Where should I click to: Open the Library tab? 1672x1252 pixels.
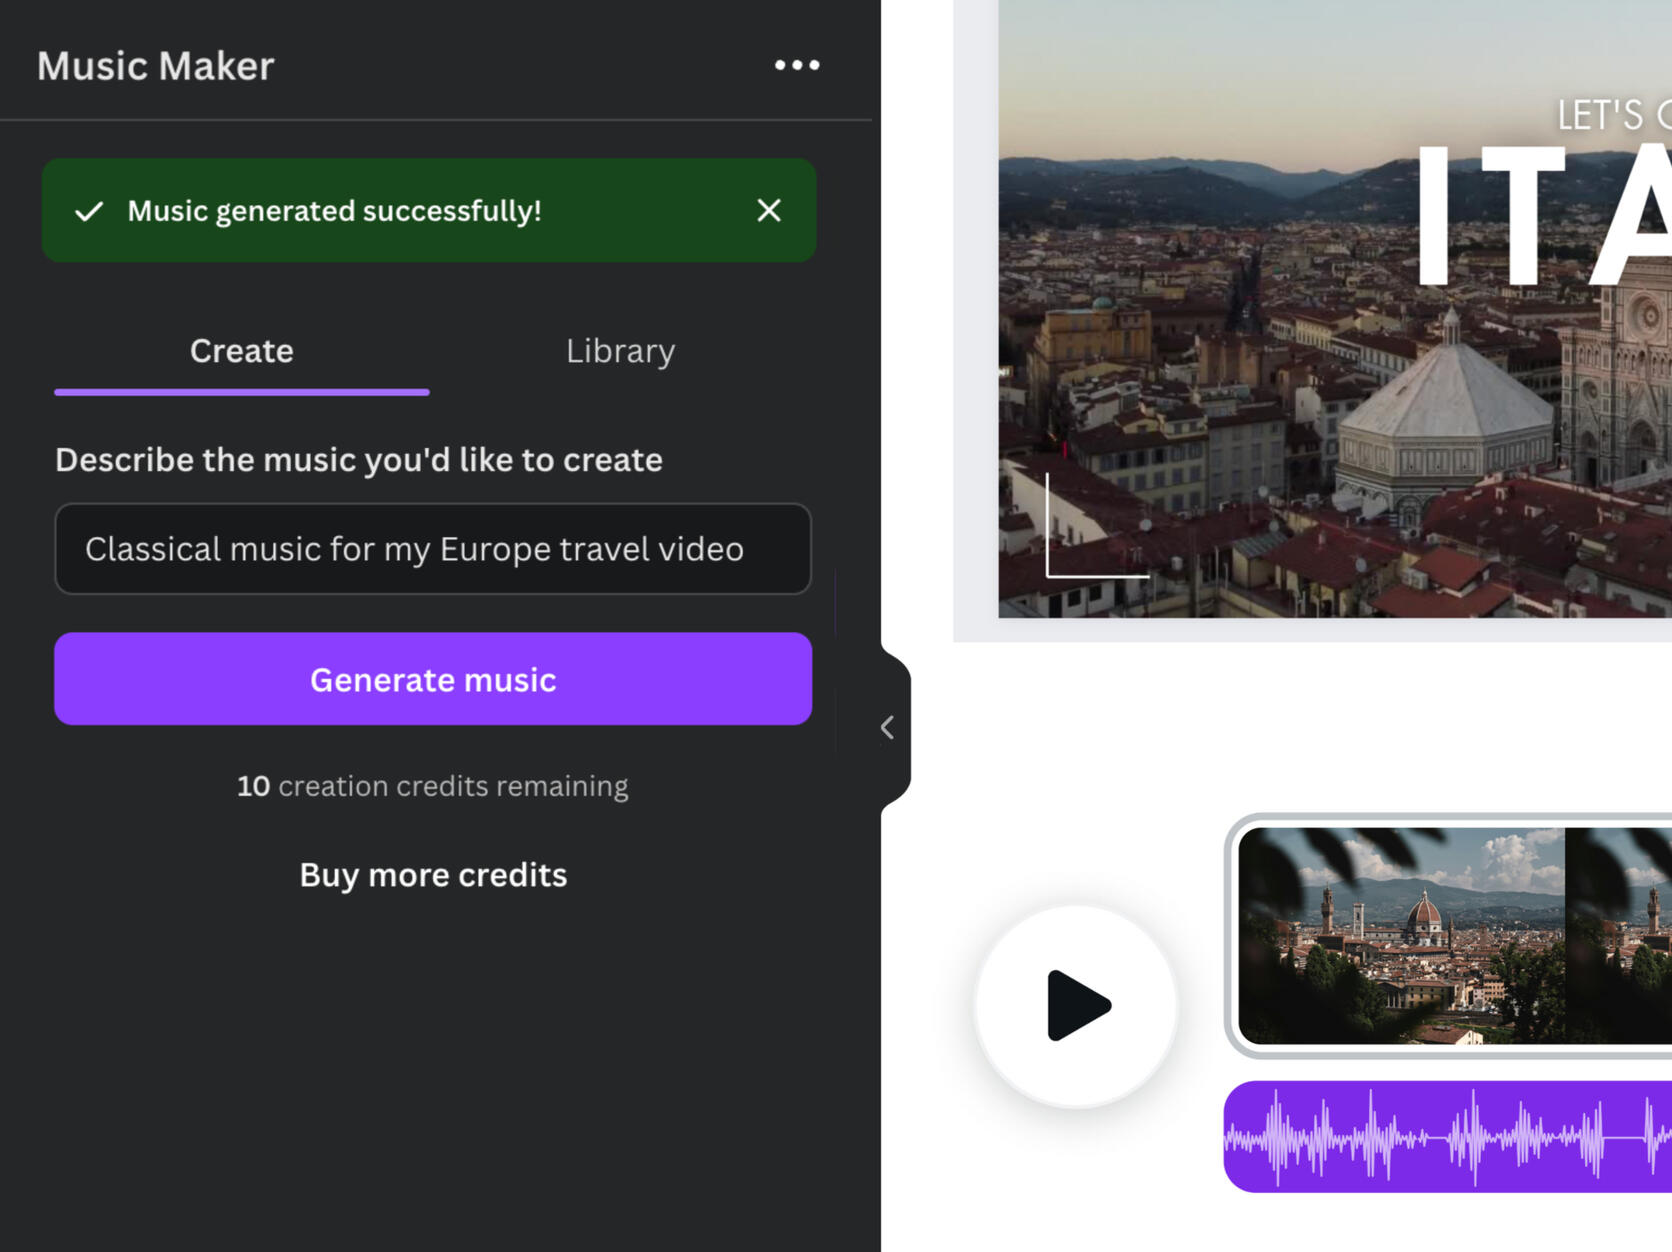[x=620, y=351]
